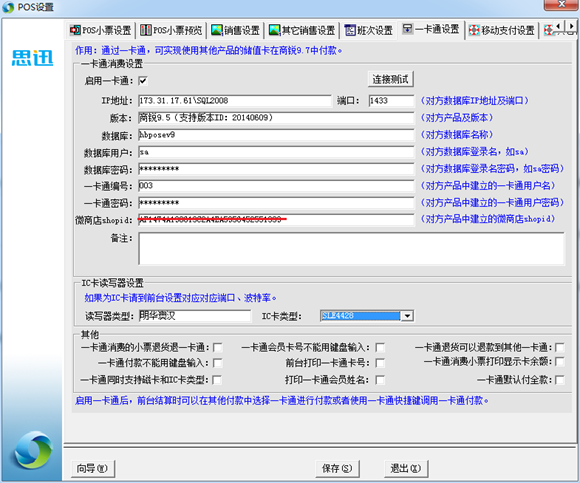Viewport: 580px width, 483px height.
Task: Tick 一卡通消费小票打印显示卡余额 checkbox
Action: coord(560,361)
